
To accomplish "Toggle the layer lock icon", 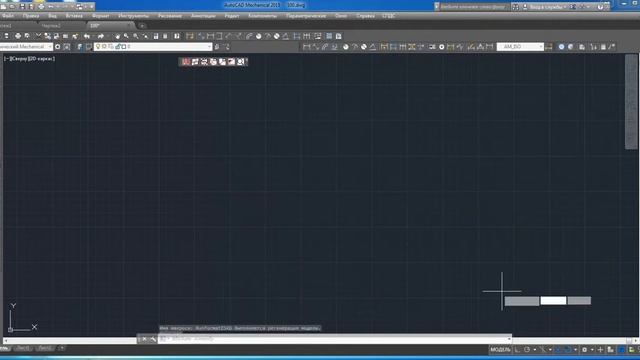I will tap(118, 47).
